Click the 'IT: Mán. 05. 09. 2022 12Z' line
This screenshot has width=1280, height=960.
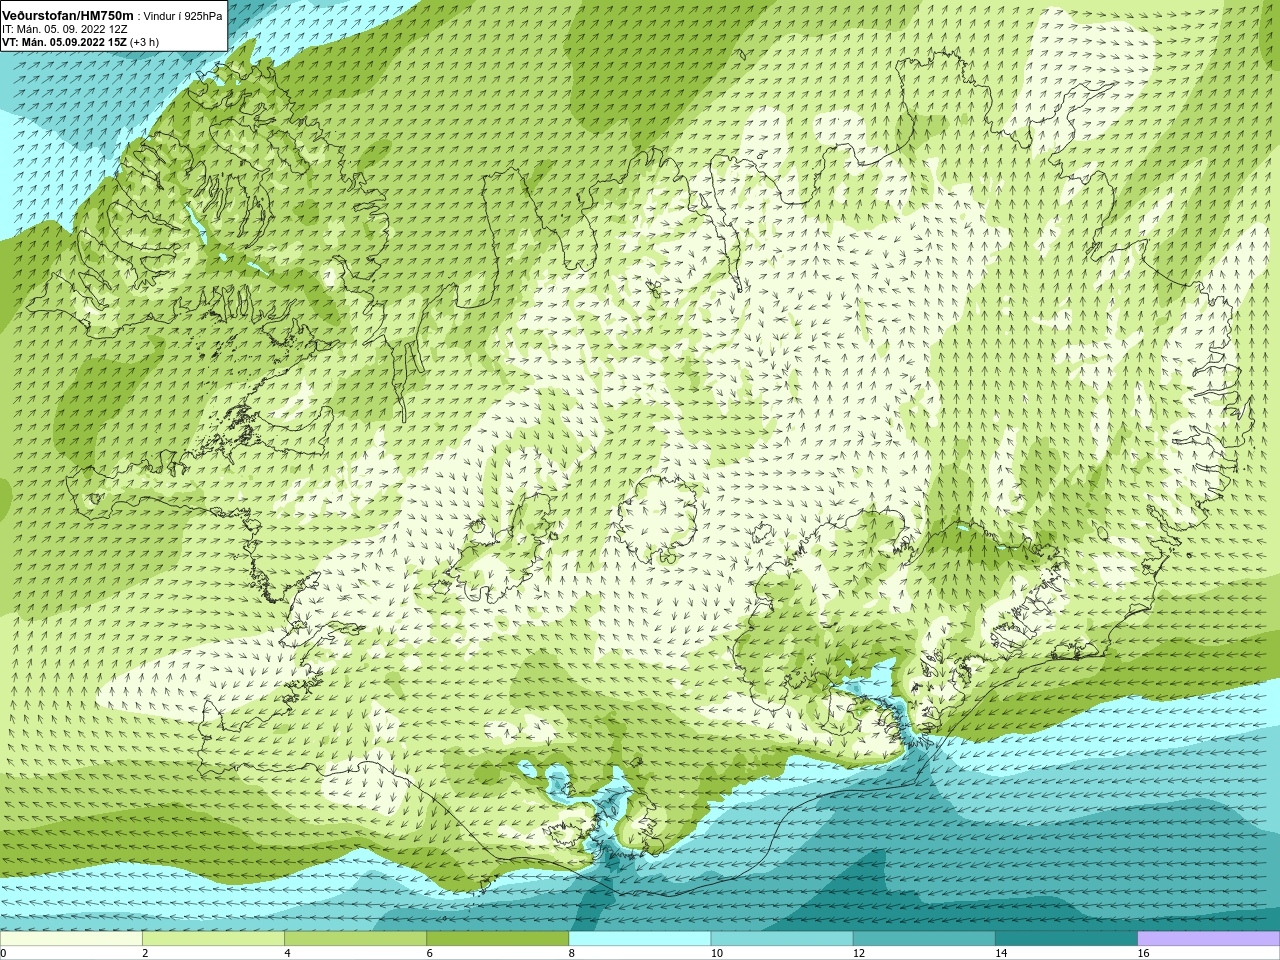coord(64,29)
